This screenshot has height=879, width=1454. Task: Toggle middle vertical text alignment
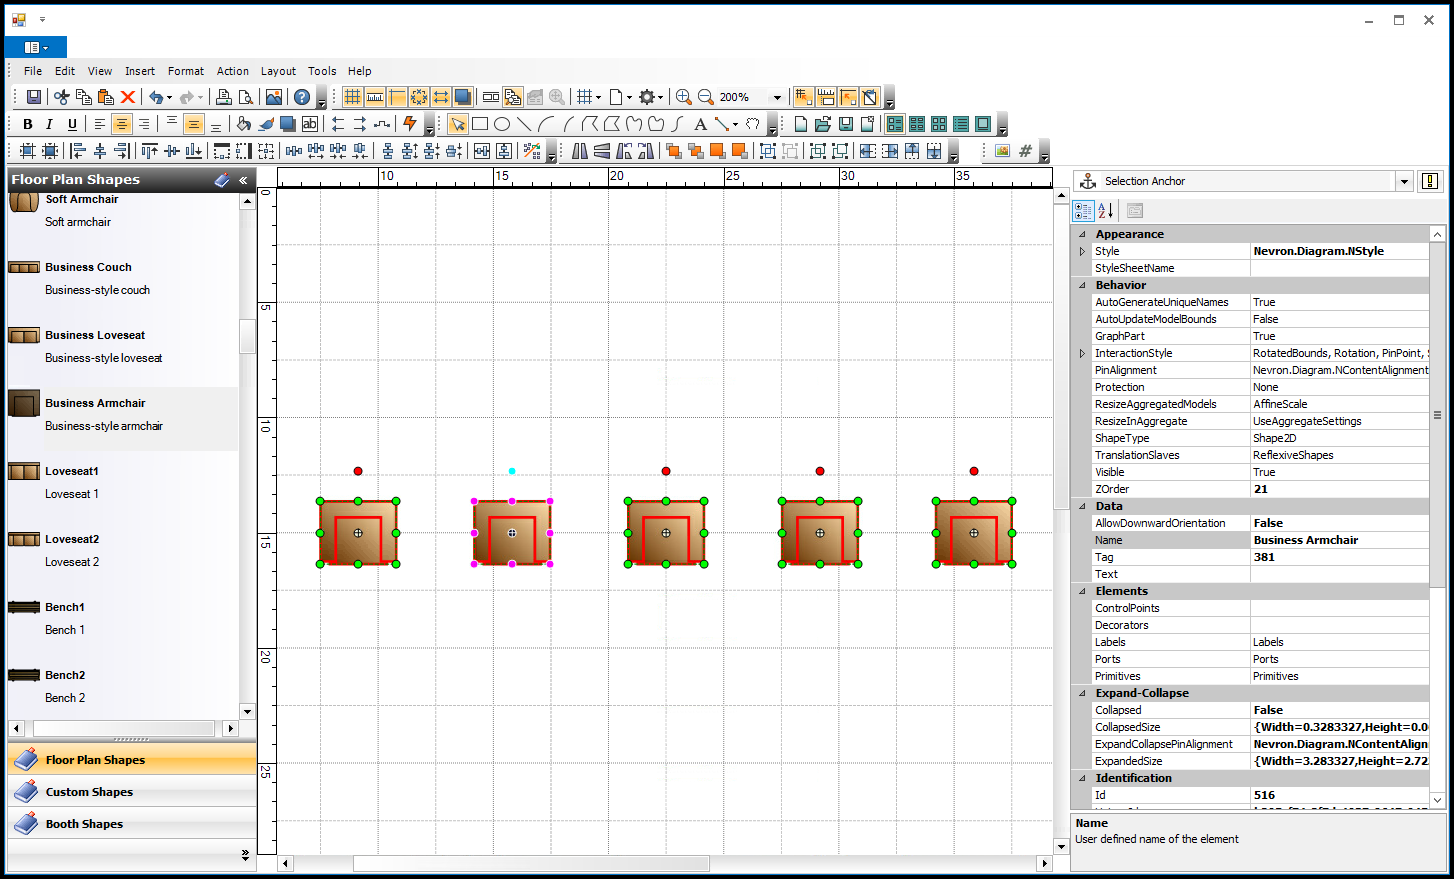194,124
